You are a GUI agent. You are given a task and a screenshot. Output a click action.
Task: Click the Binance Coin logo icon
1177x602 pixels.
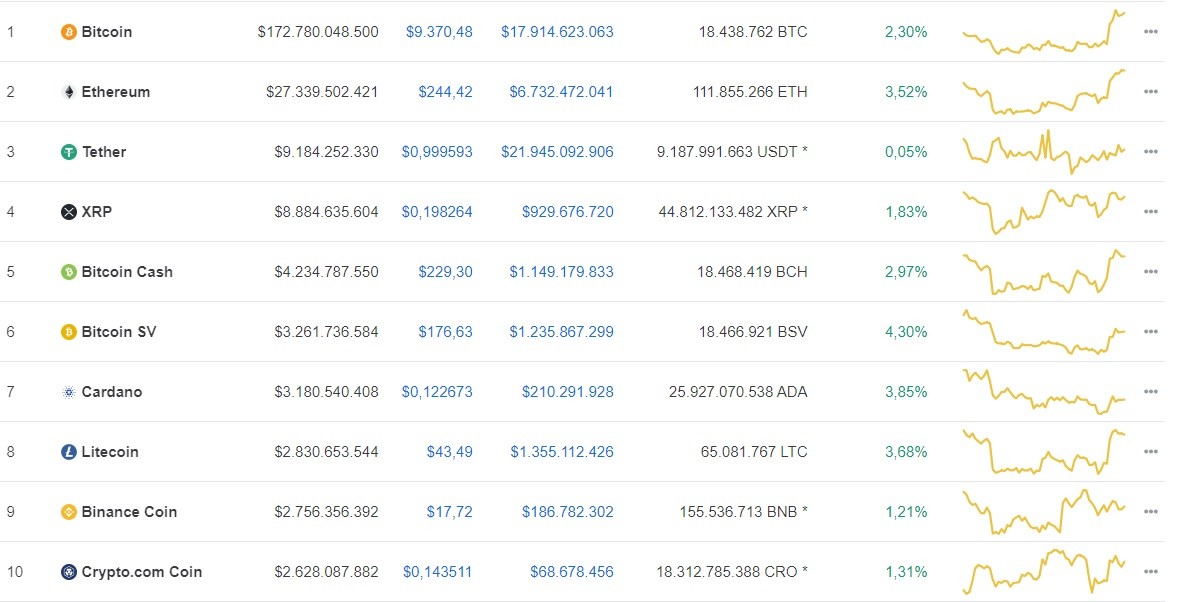coord(67,511)
